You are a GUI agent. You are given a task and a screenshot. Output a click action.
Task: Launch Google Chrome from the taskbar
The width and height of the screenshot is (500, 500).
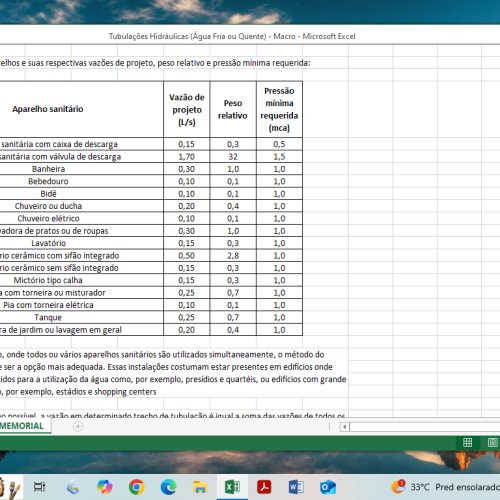pyautogui.click(x=137, y=487)
